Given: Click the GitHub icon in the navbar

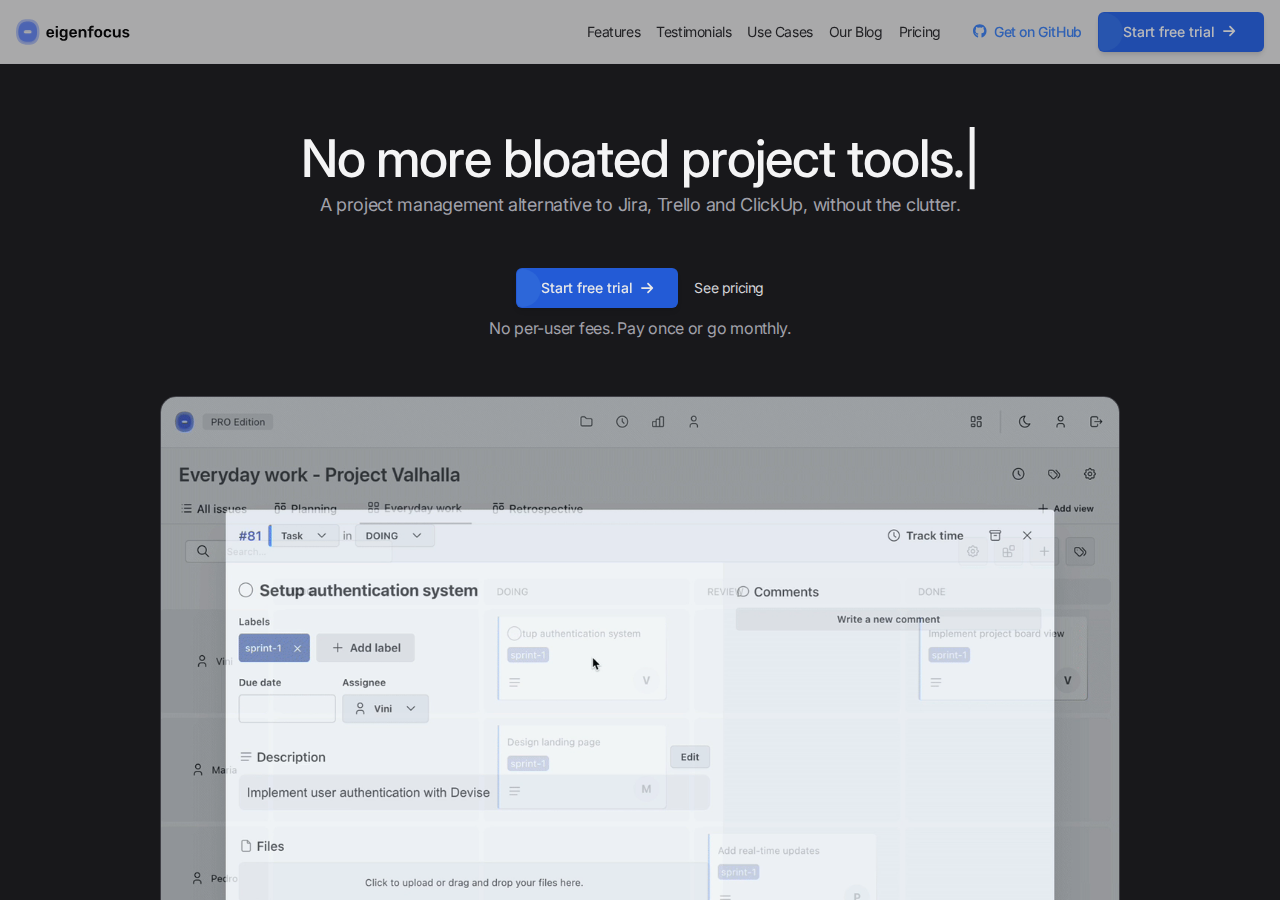Looking at the screenshot, I should click(x=980, y=32).
